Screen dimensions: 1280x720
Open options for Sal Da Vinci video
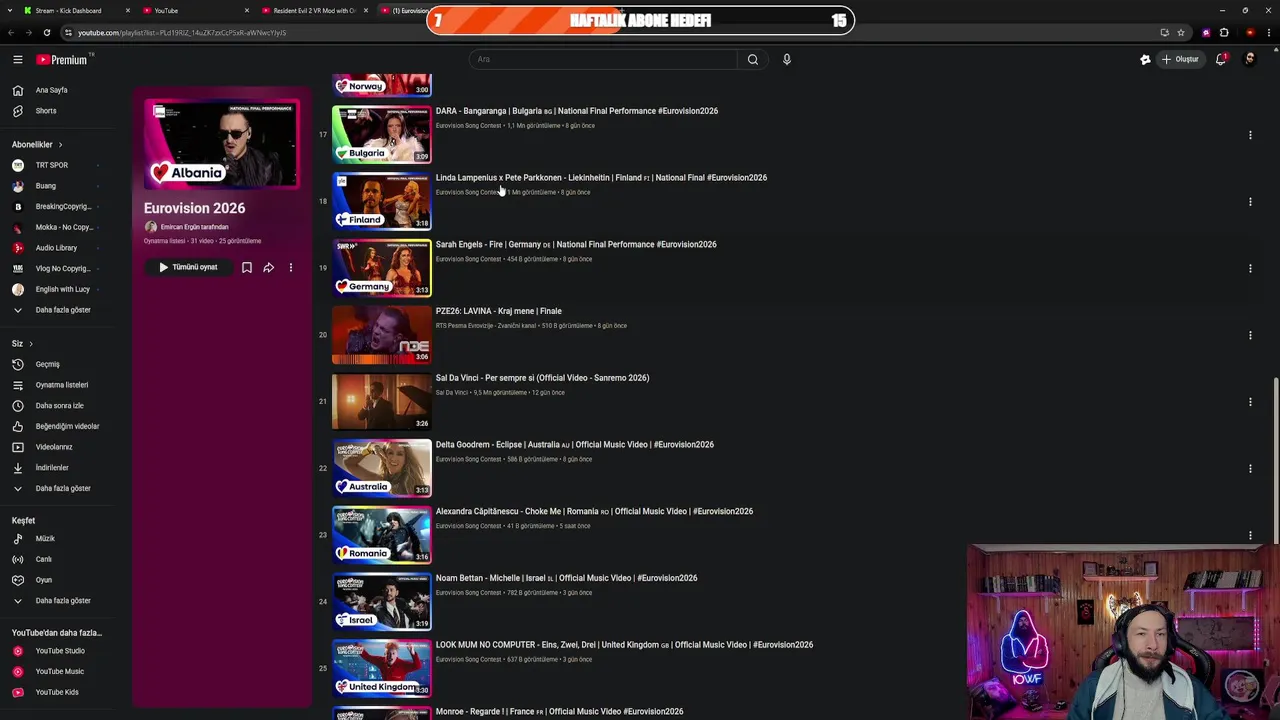tap(1250, 402)
